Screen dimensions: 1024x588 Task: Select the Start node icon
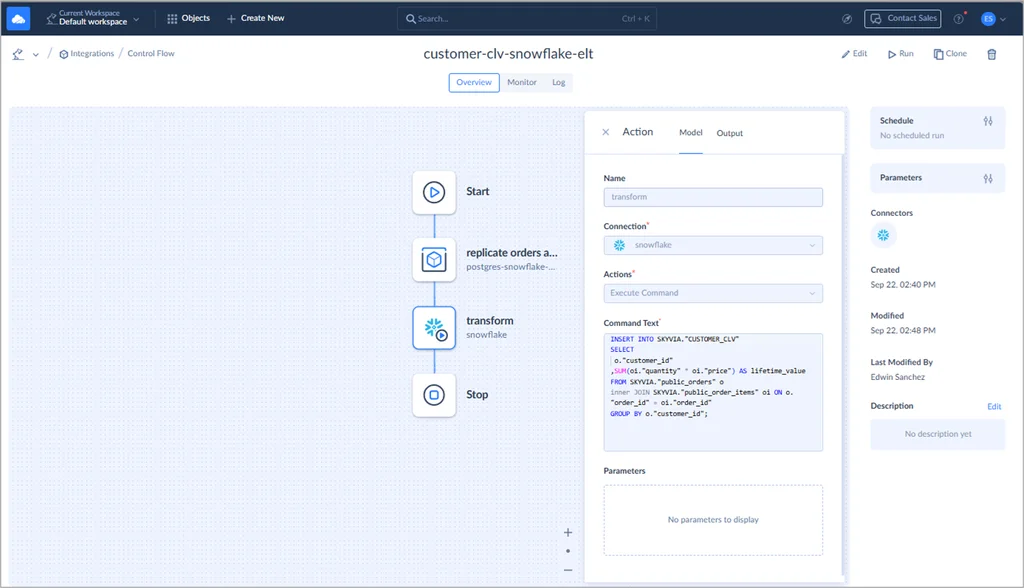pos(434,192)
